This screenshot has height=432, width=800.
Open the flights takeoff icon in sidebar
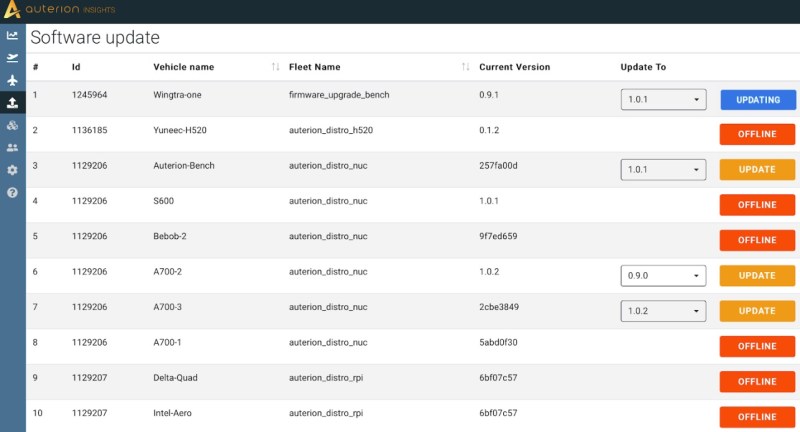click(12, 58)
